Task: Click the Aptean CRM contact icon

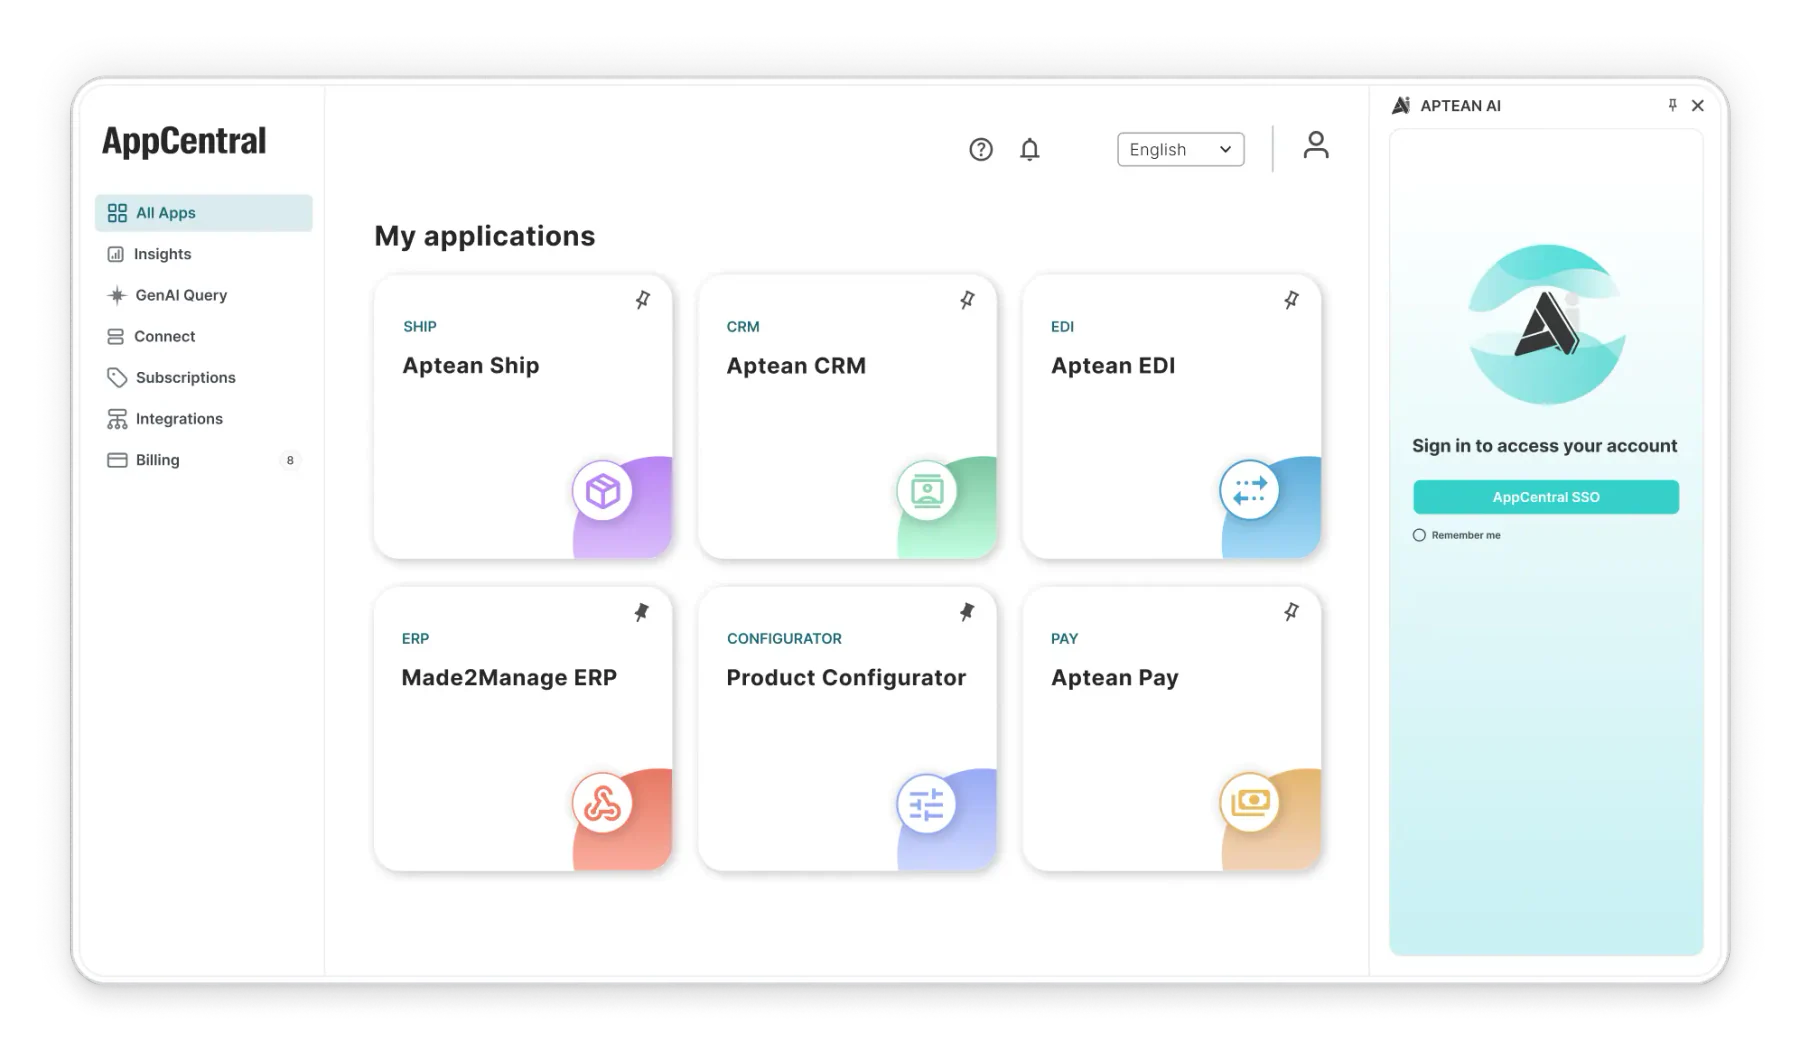Action: pos(927,491)
